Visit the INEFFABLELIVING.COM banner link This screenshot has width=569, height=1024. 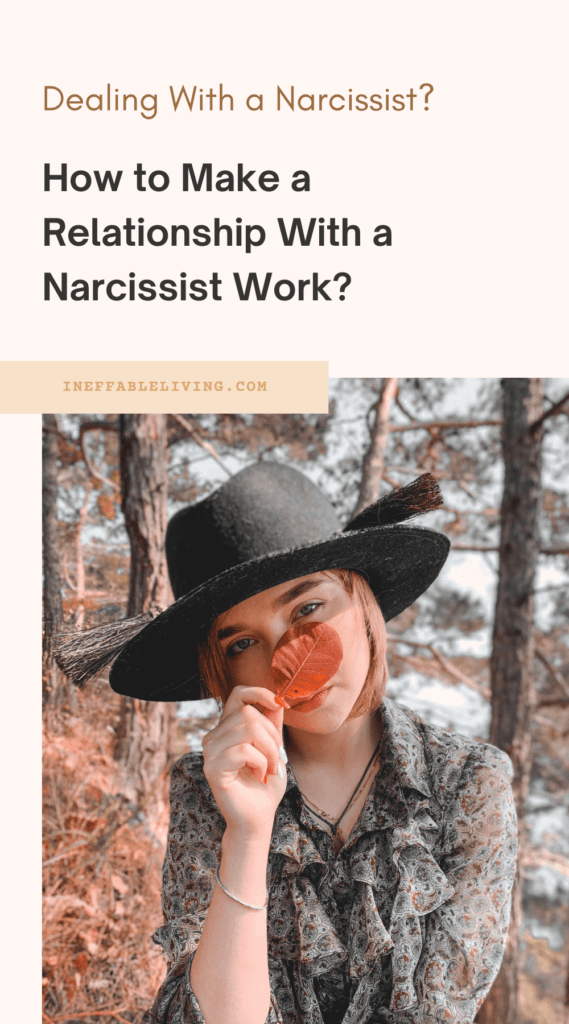pyautogui.click(x=165, y=386)
